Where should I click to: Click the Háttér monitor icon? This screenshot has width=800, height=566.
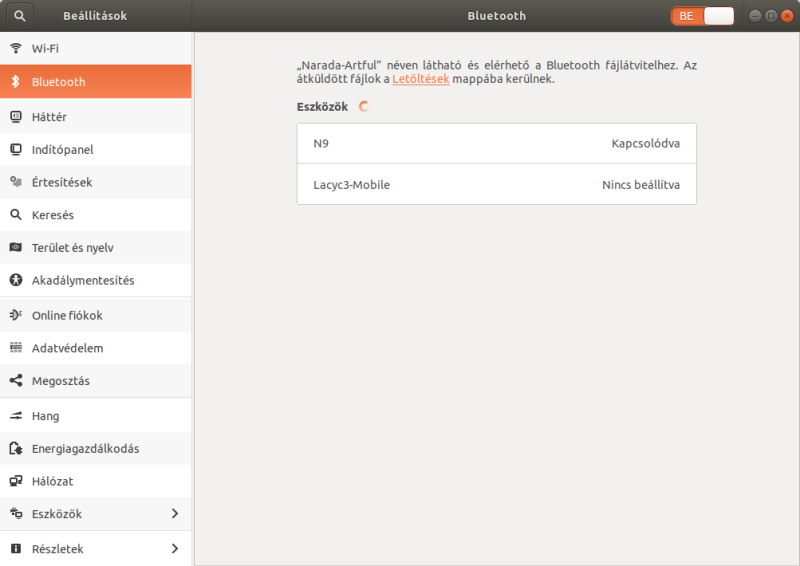point(16,117)
